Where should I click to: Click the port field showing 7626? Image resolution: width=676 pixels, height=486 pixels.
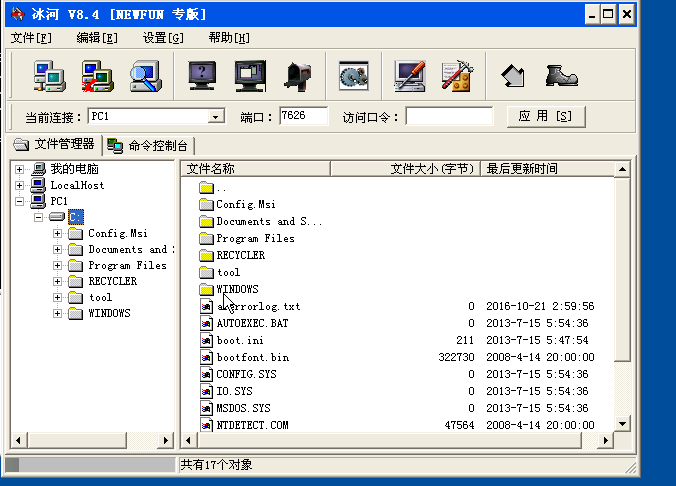[303, 116]
